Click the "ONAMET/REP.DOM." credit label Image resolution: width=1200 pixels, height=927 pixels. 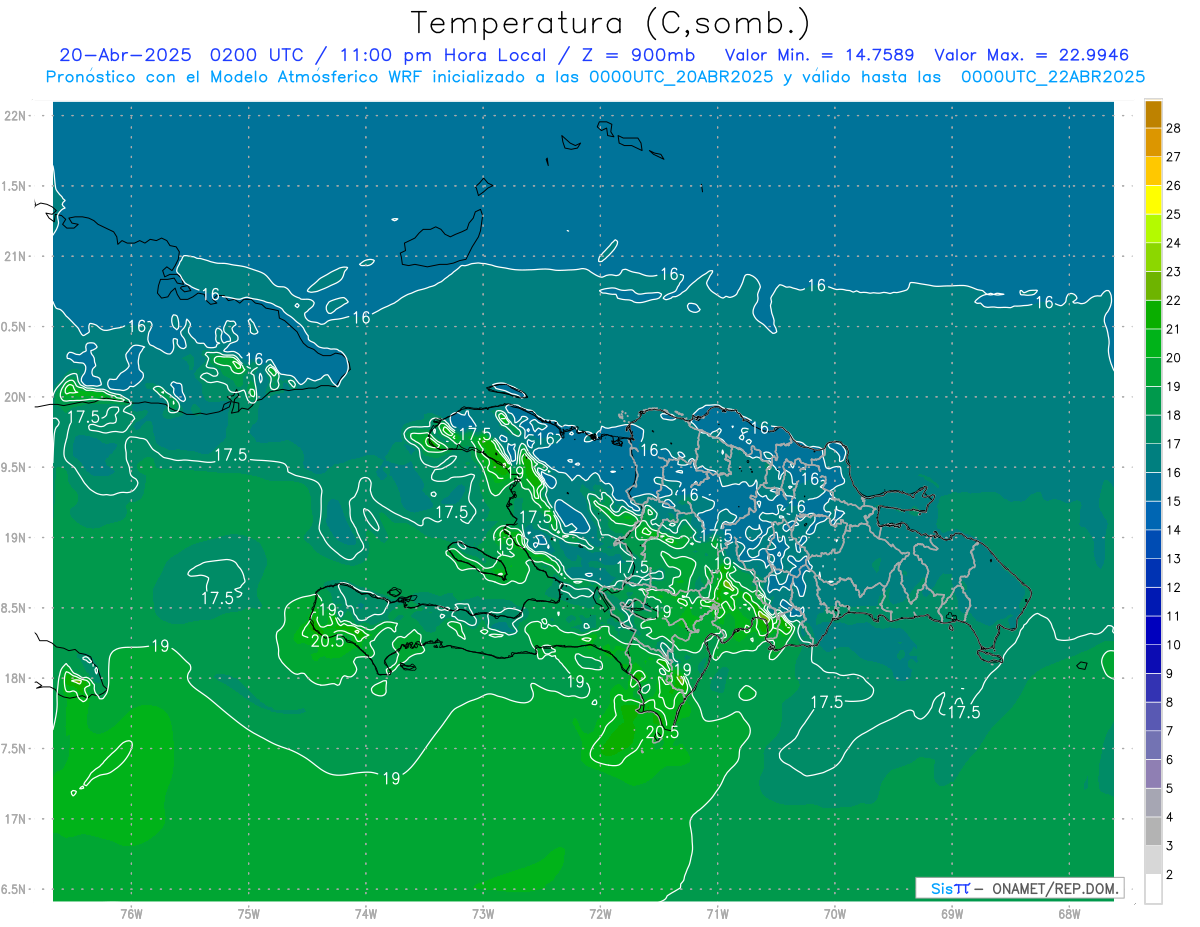(1055, 888)
